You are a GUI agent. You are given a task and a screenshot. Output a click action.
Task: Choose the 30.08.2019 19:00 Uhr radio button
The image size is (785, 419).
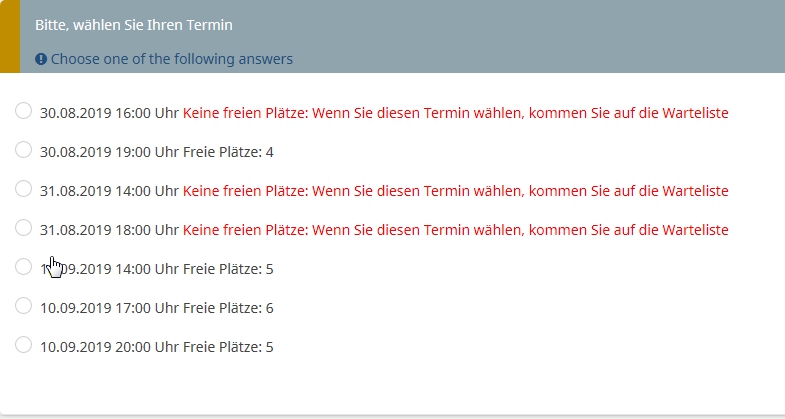[x=24, y=150]
